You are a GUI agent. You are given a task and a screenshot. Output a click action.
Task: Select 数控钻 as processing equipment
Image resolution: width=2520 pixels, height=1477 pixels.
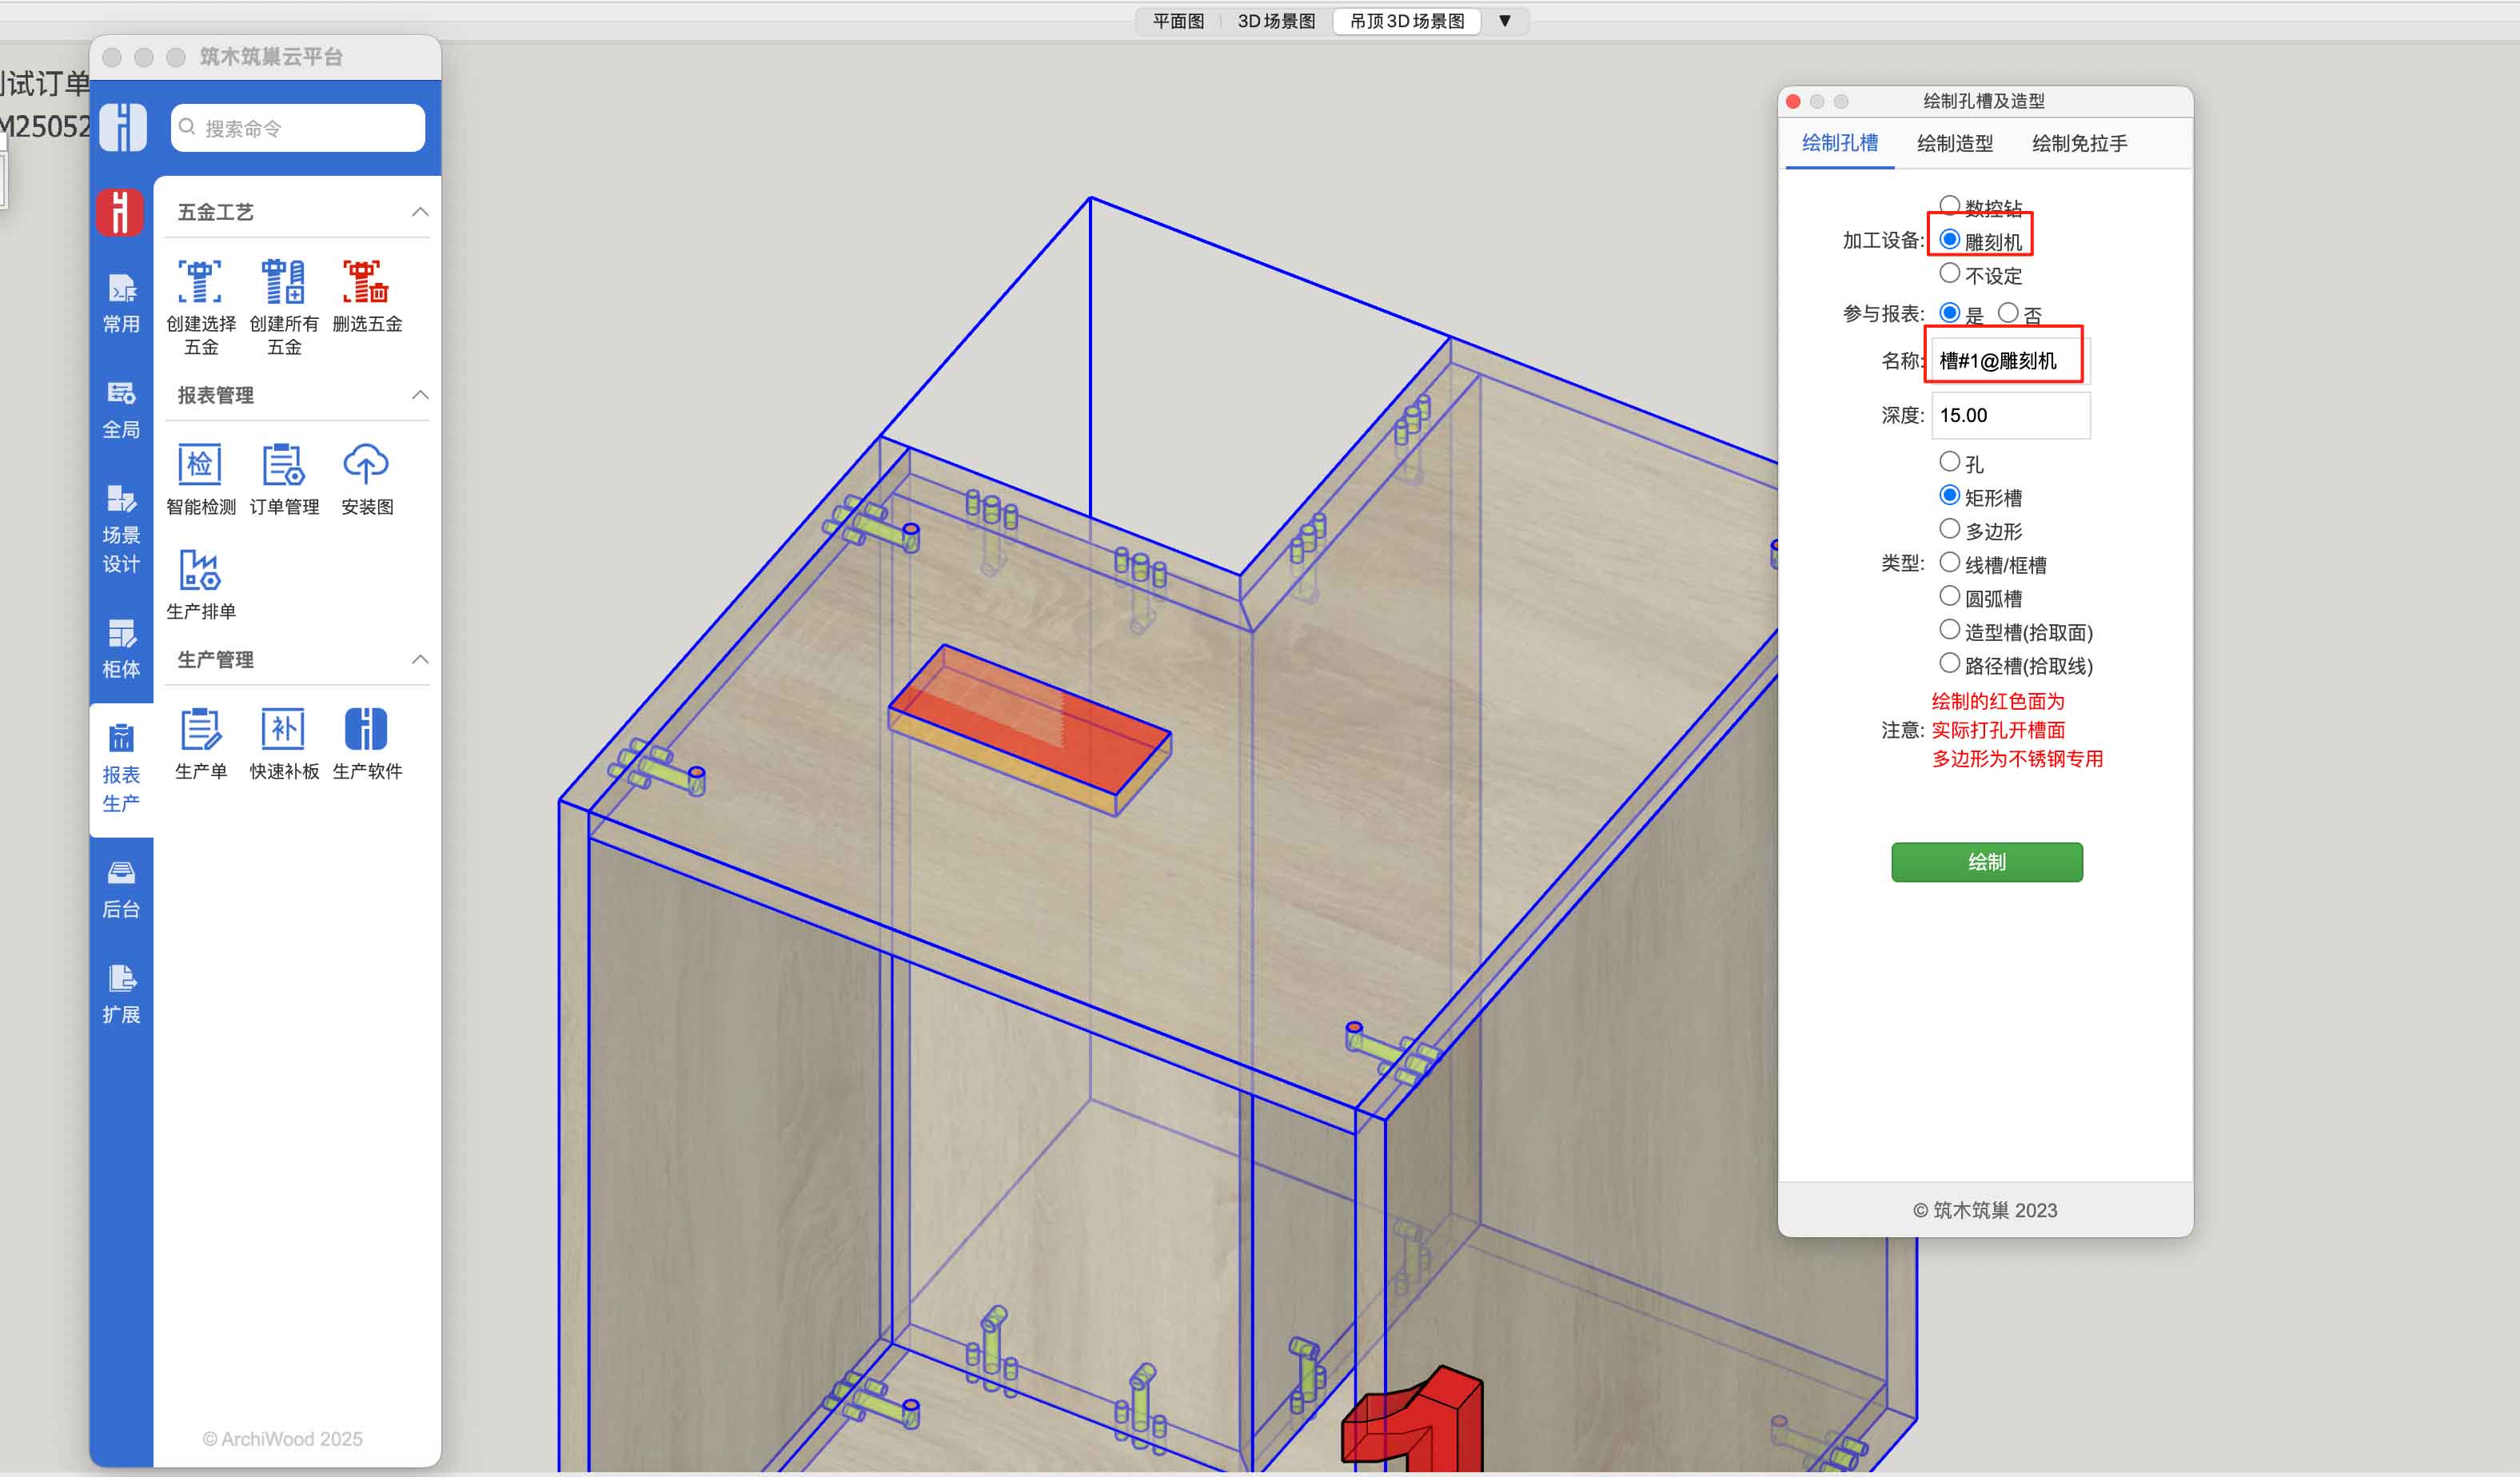(1949, 205)
